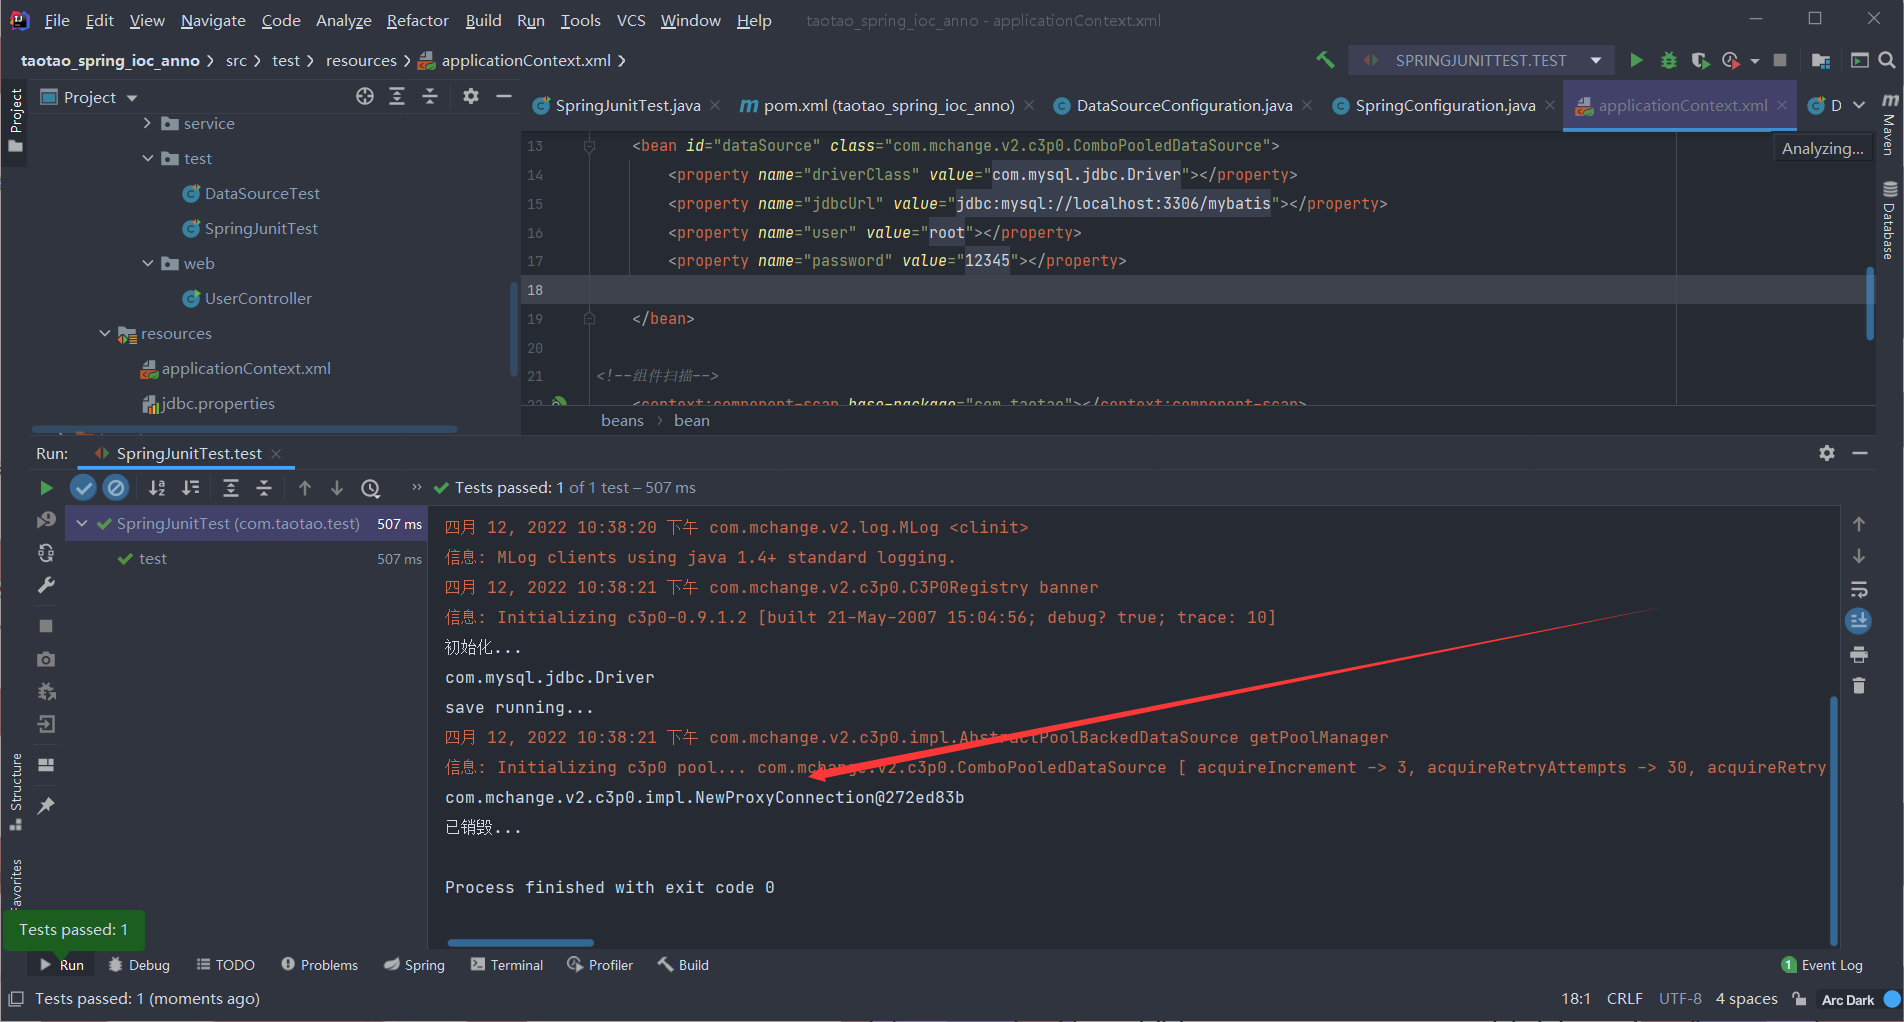Sort test results by duration

click(x=190, y=488)
